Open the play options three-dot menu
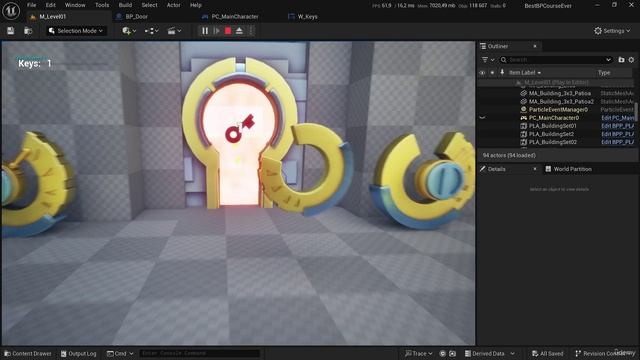 tap(251, 31)
